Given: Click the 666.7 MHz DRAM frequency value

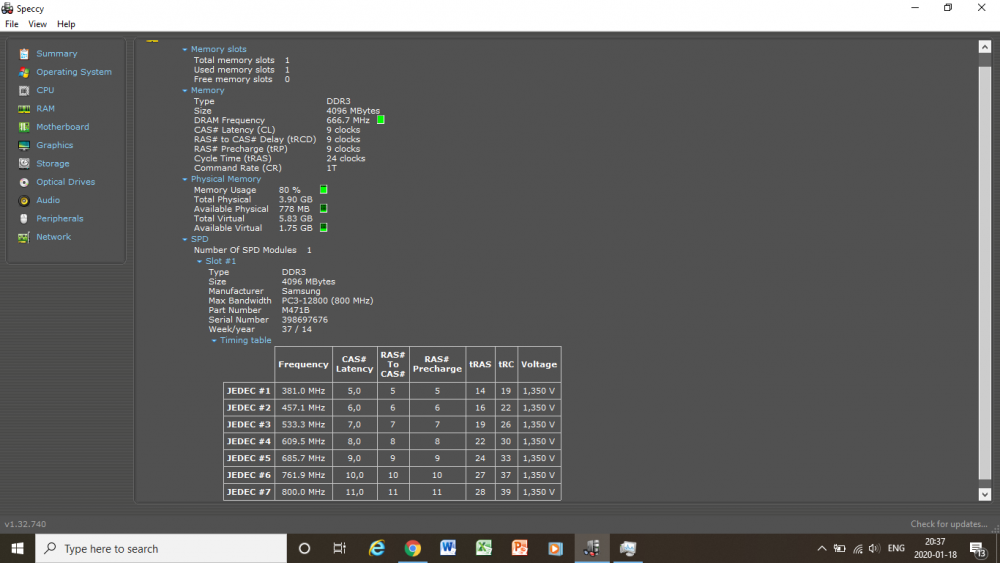Looking at the screenshot, I should point(348,121).
